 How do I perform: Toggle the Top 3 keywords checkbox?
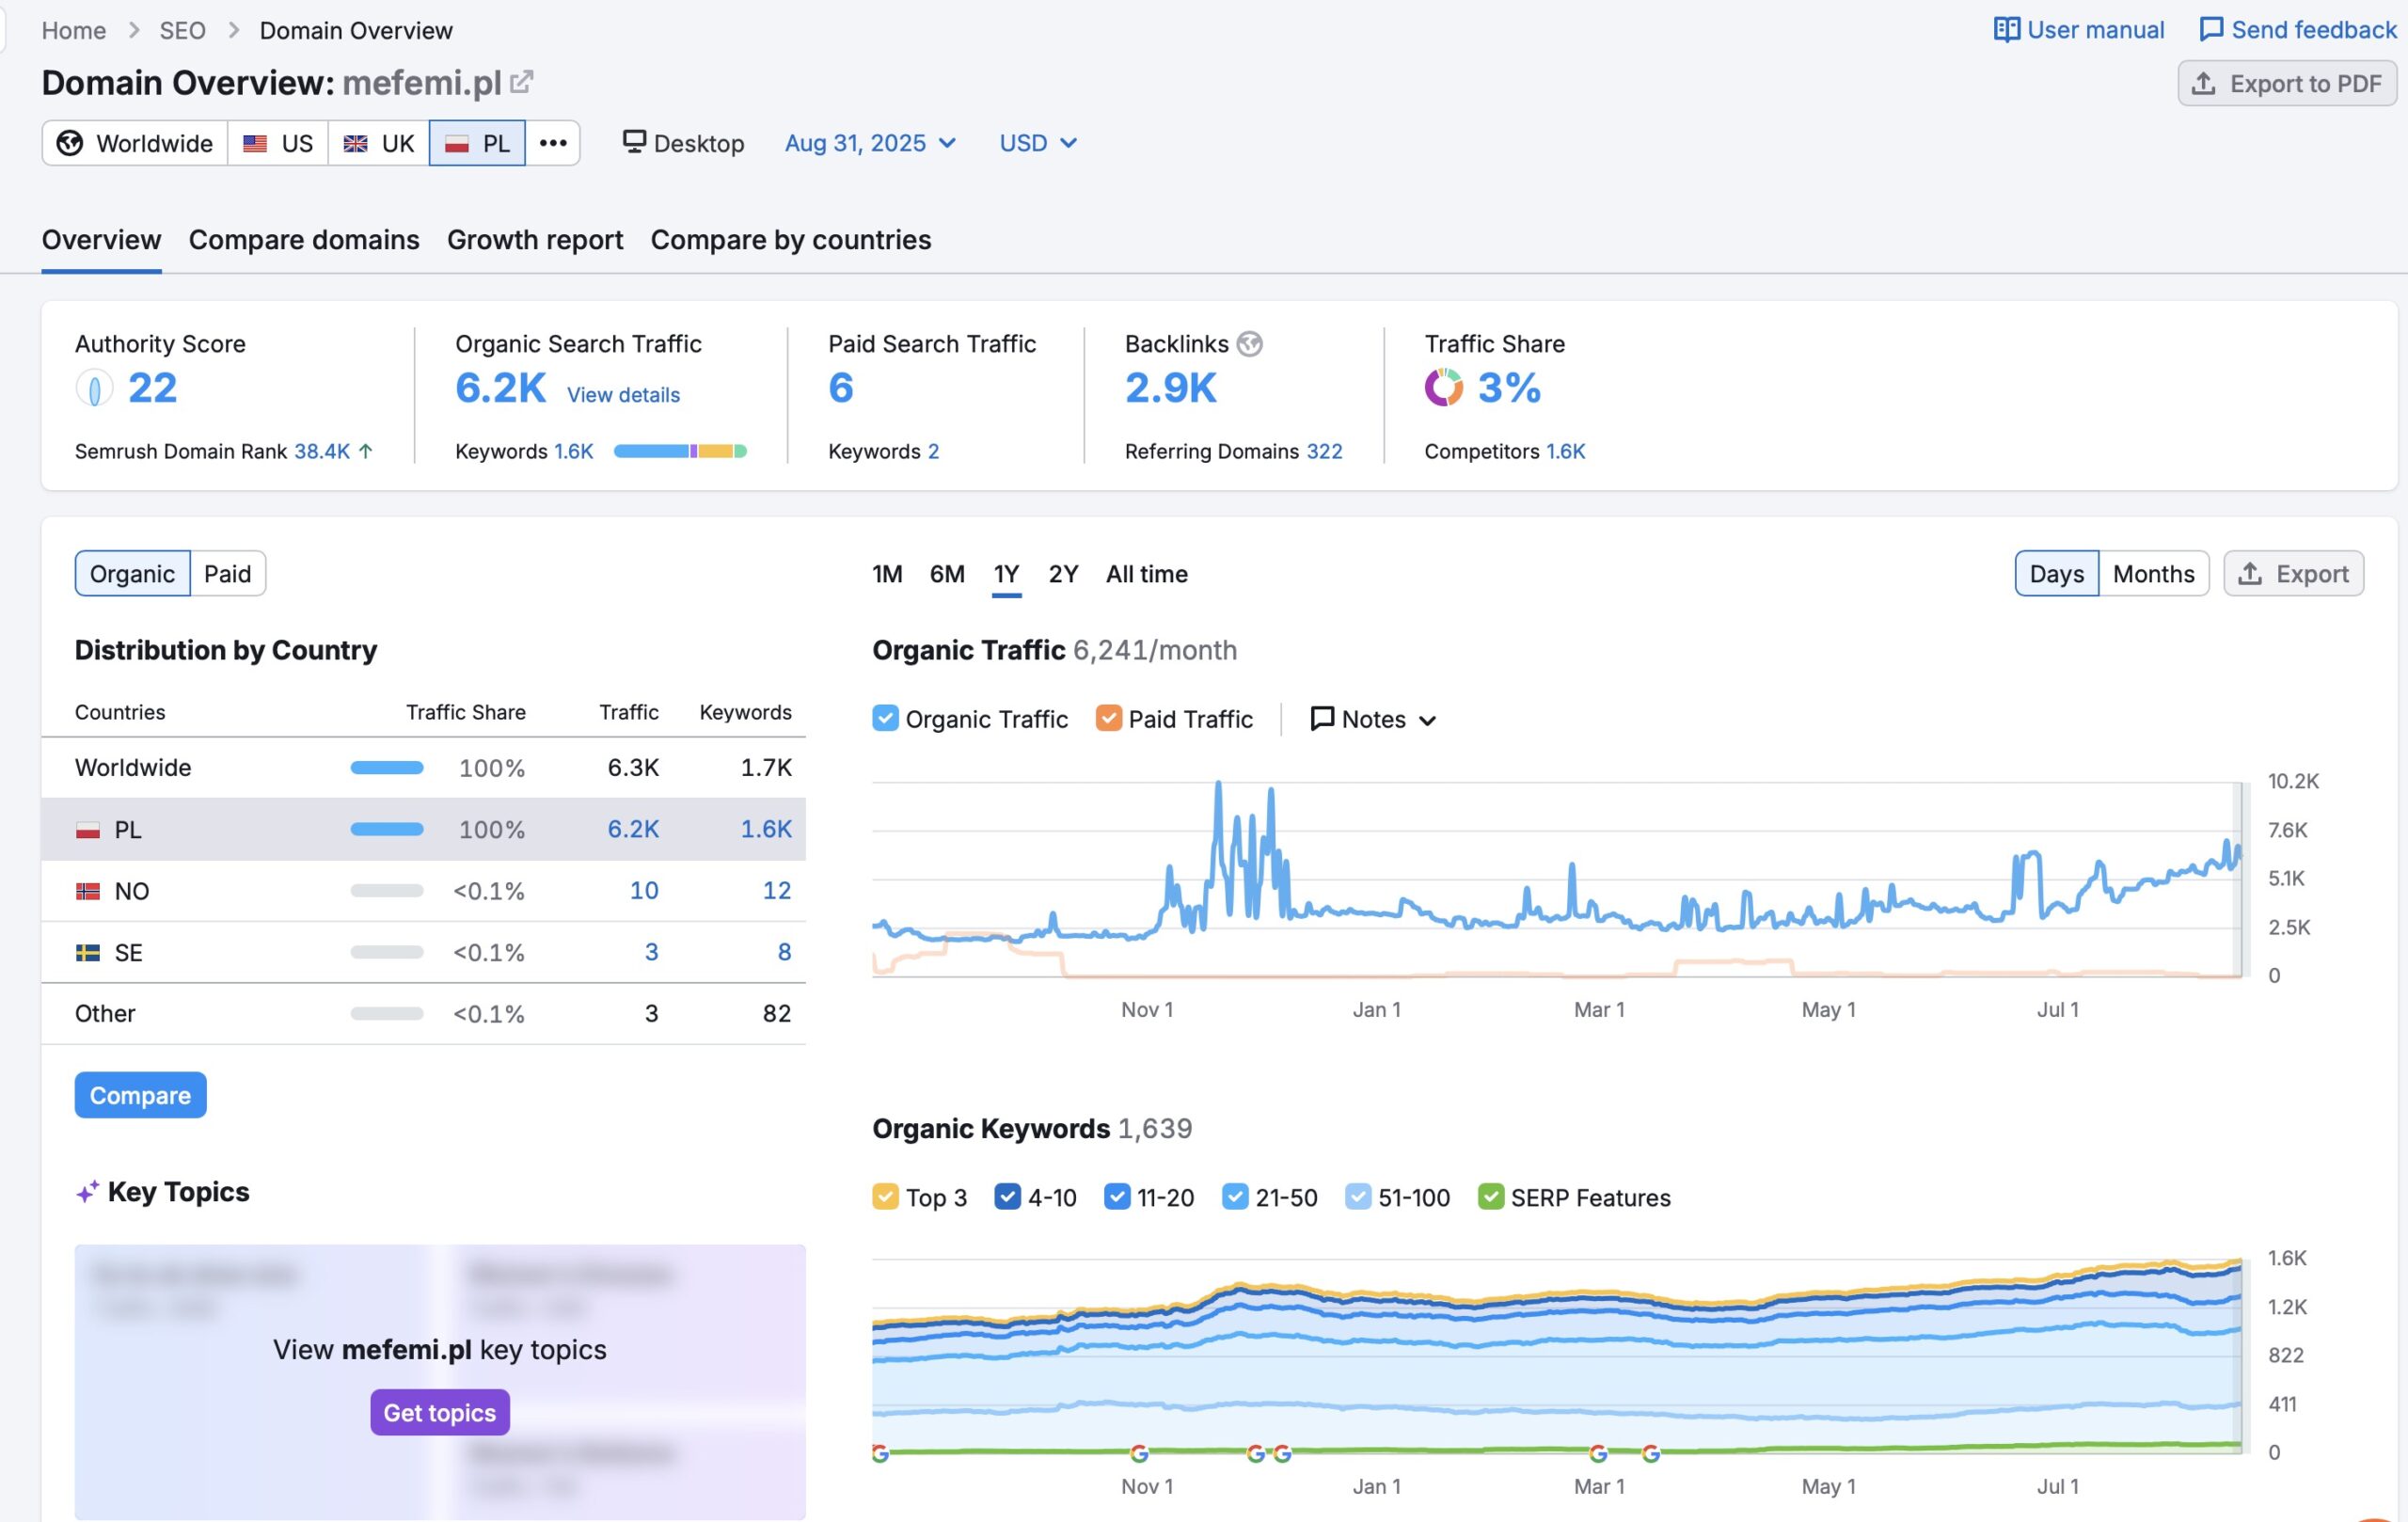coord(885,1196)
